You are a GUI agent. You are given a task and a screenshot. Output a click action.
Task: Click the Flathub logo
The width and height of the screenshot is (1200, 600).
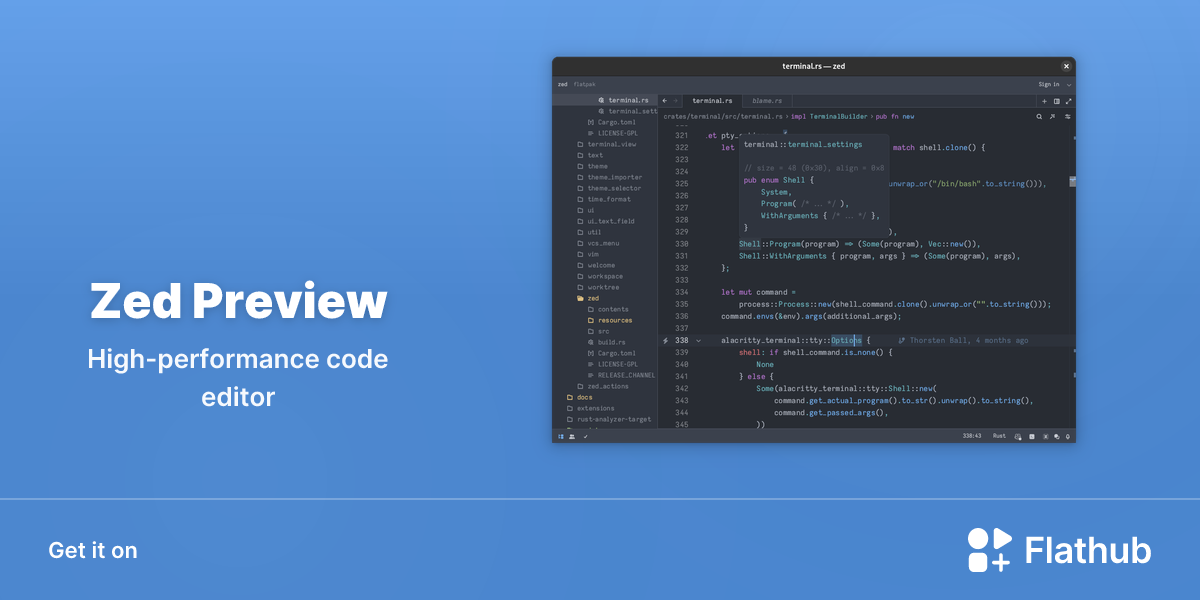pos(1059,550)
